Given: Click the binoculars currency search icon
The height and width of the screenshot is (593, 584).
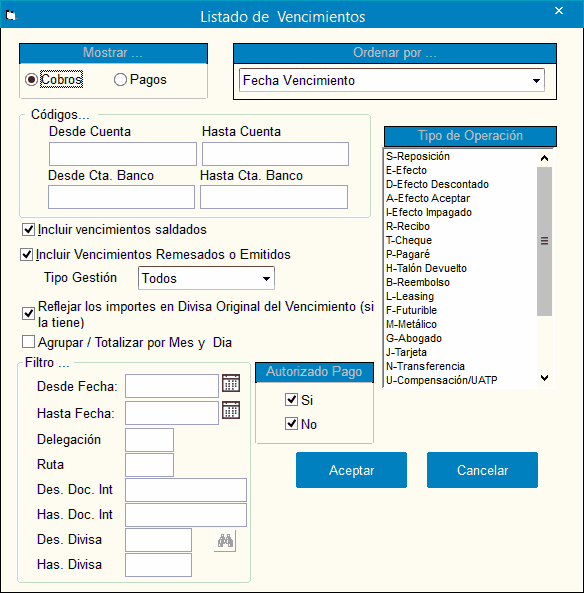Looking at the screenshot, I should [x=225, y=541].
